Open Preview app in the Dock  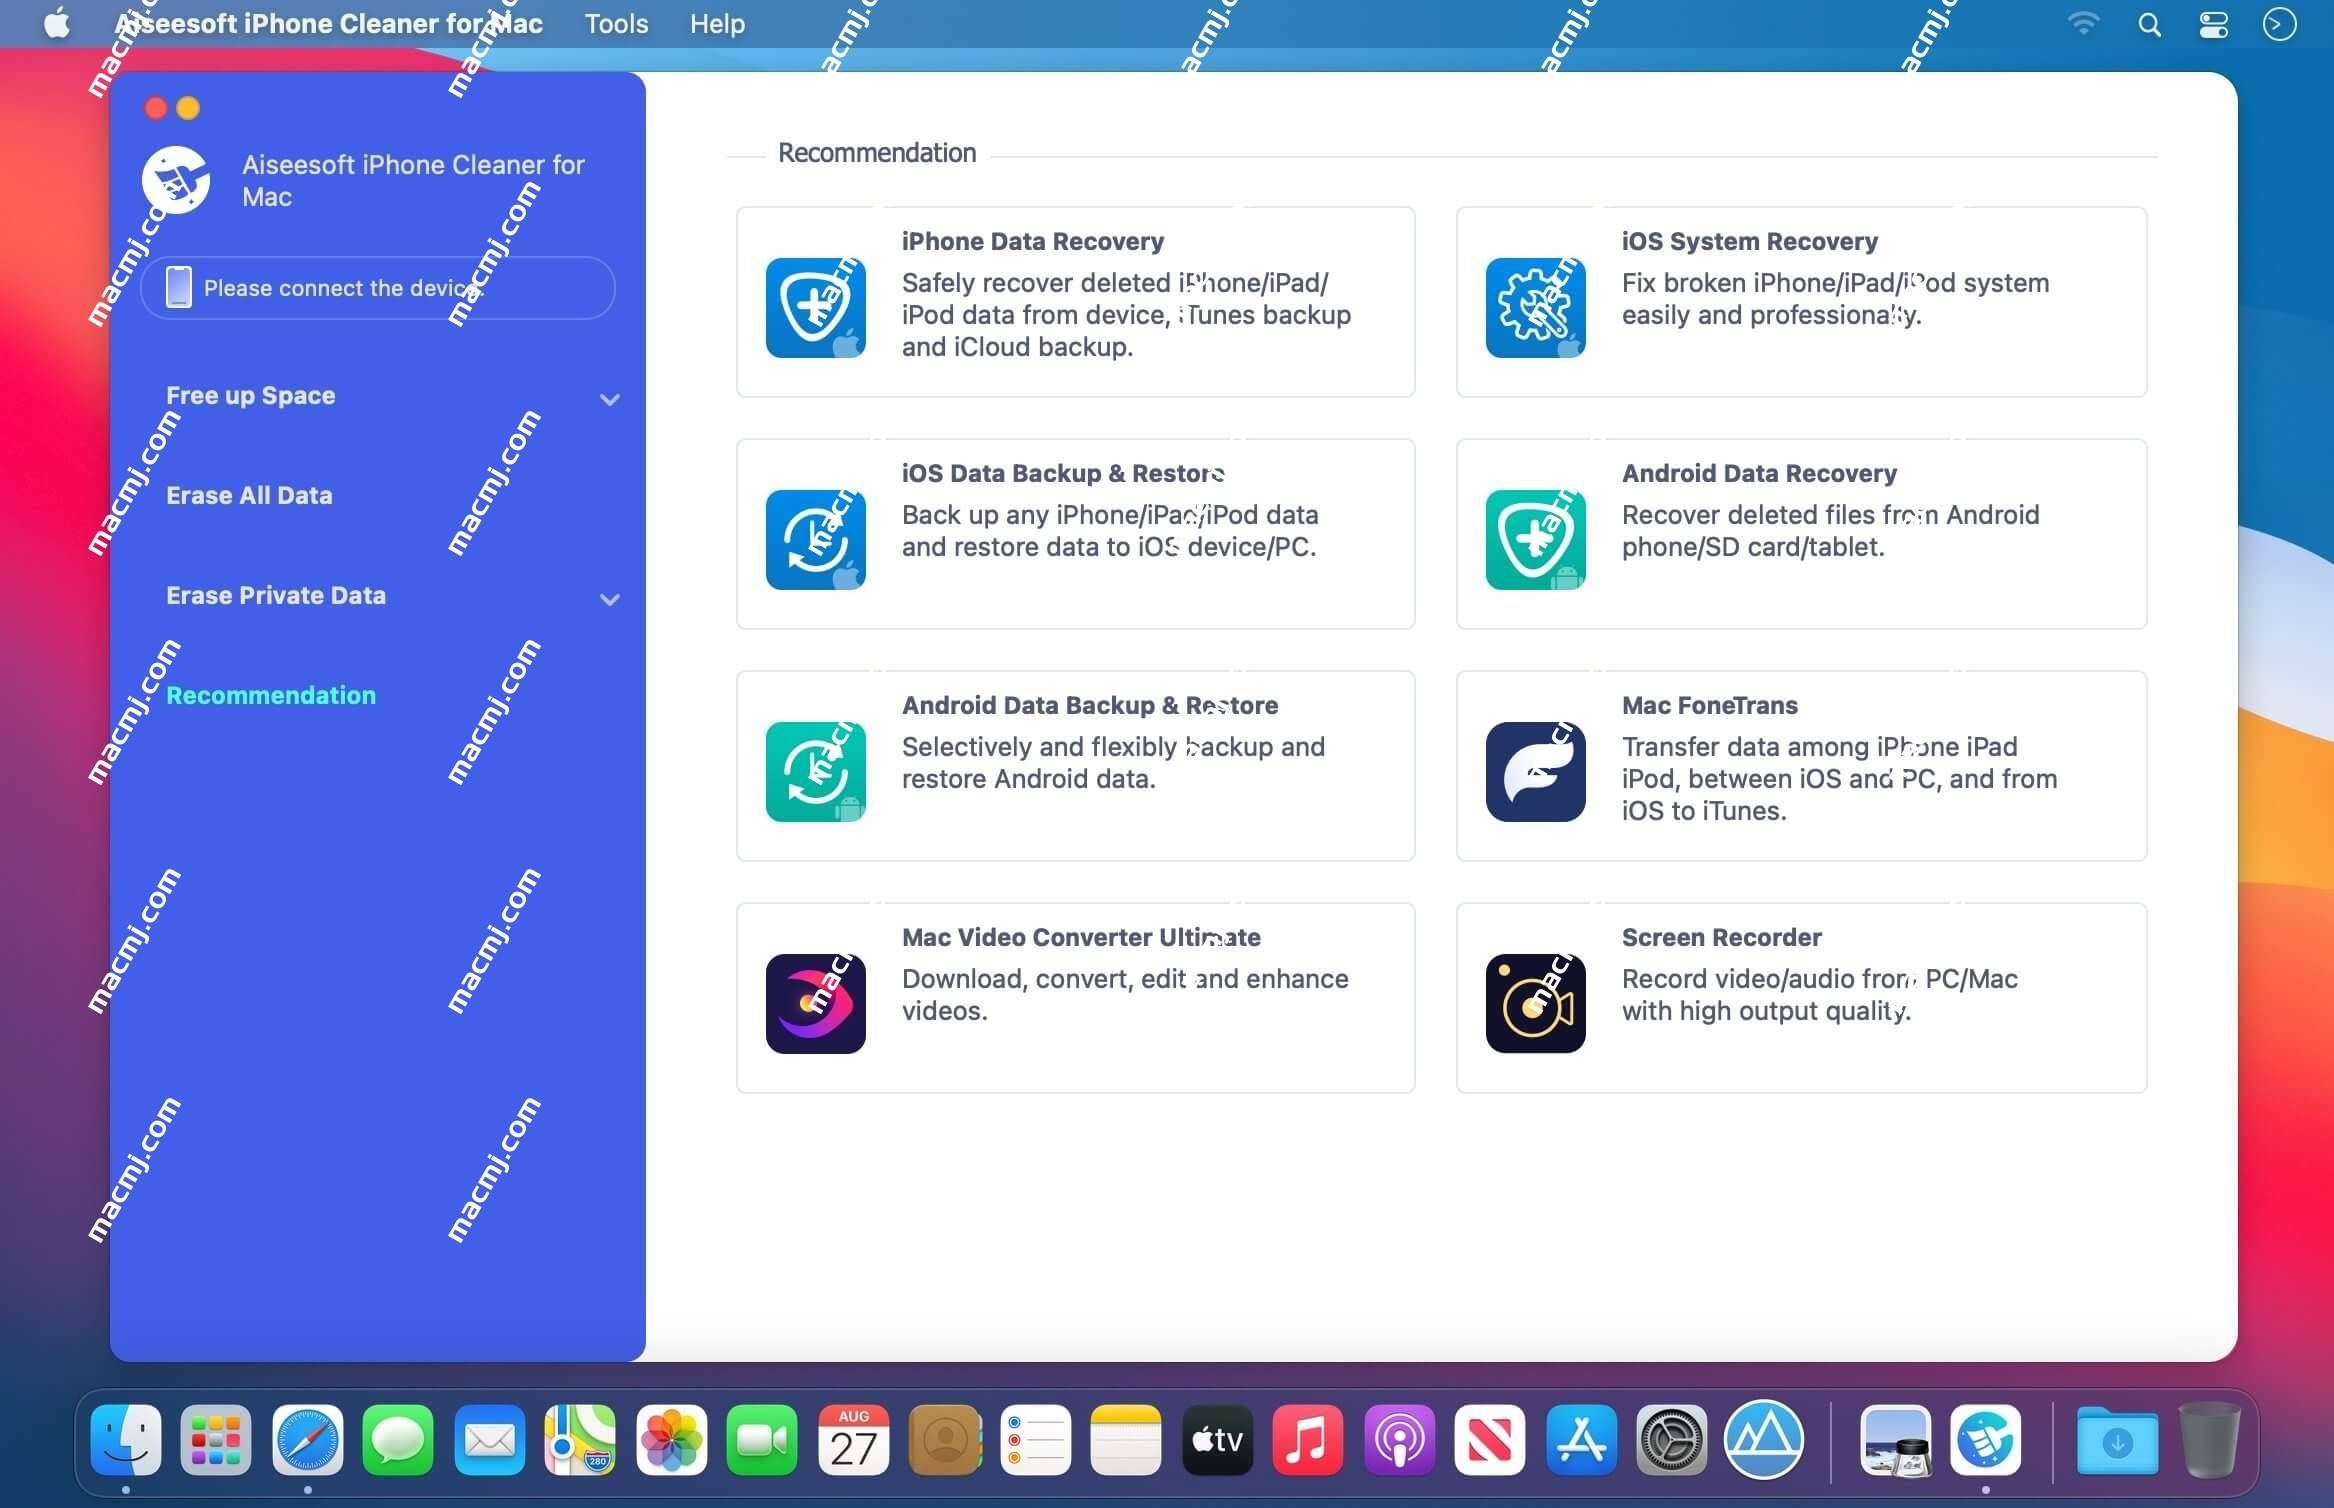coord(1894,1440)
